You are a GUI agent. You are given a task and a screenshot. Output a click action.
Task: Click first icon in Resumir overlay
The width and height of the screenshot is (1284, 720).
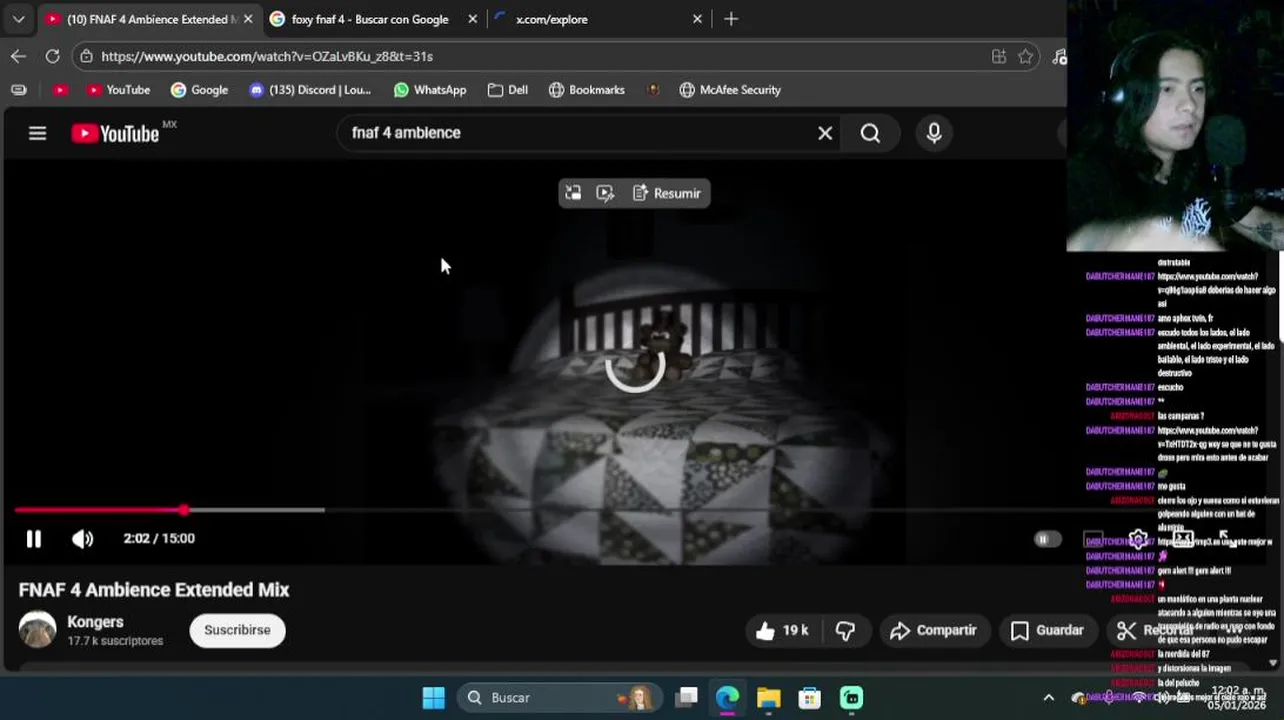tap(573, 193)
